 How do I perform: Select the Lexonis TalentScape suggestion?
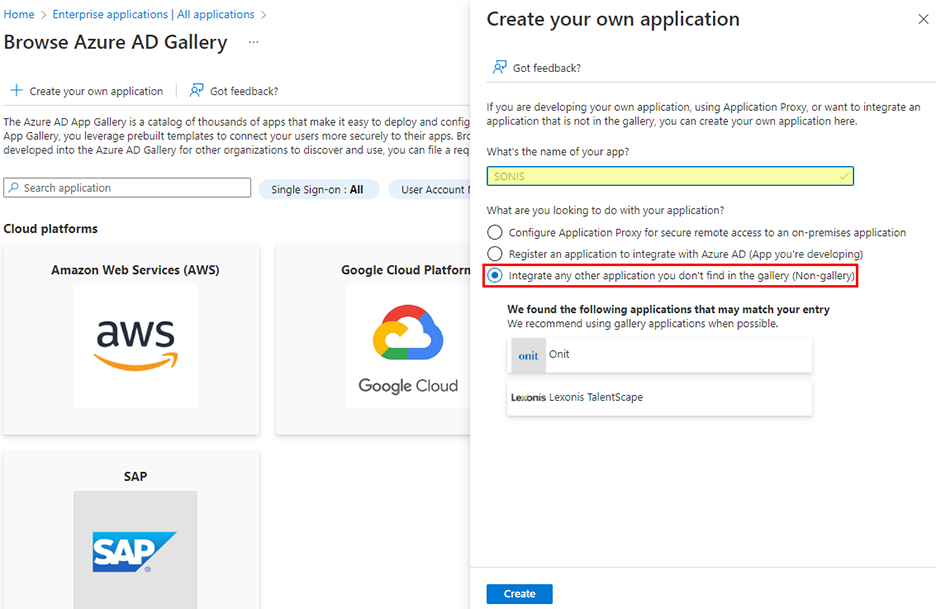pos(659,398)
